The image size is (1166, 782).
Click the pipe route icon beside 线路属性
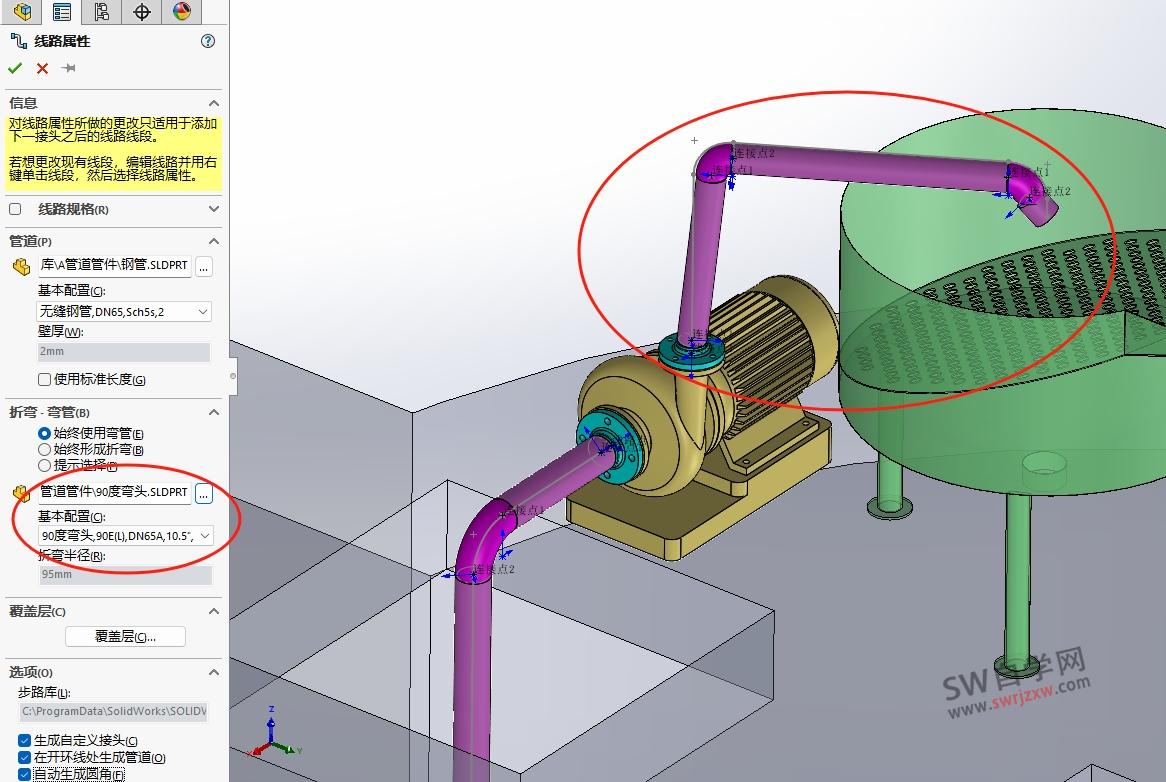(16, 41)
